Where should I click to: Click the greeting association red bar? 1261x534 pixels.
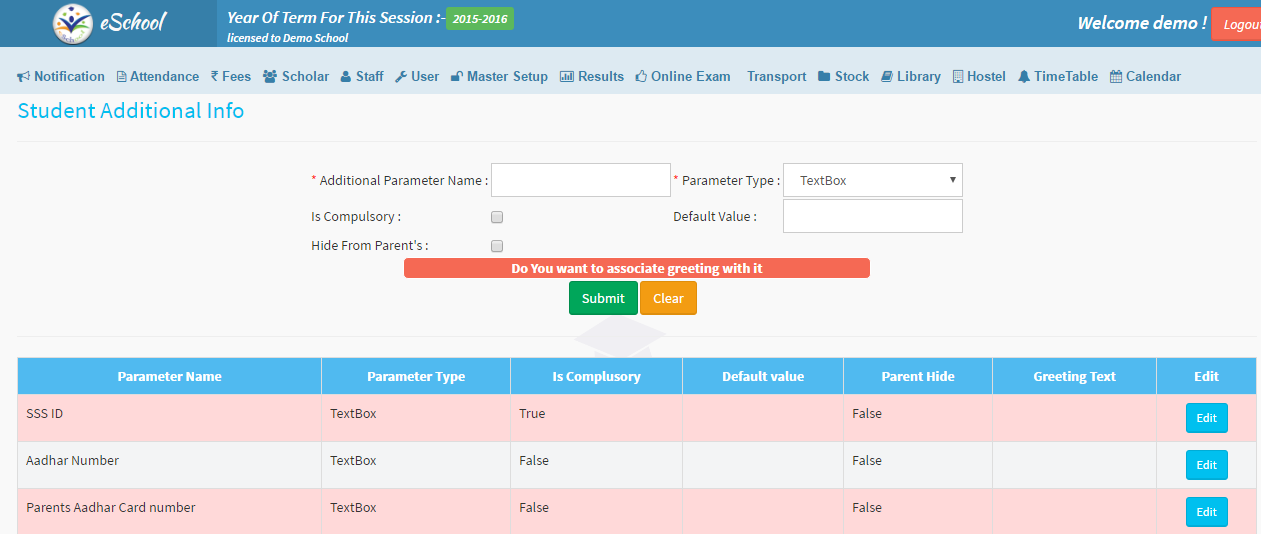point(636,268)
